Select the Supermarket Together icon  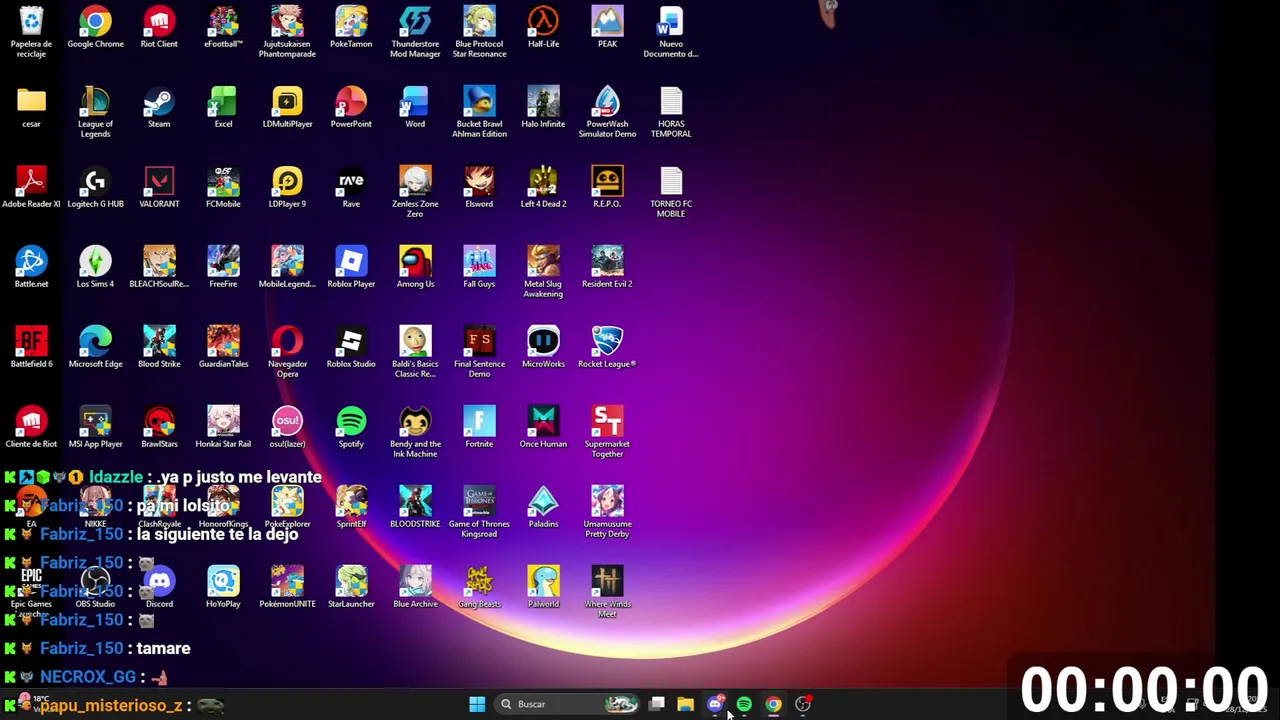pyautogui.click(x=607, y=432)
